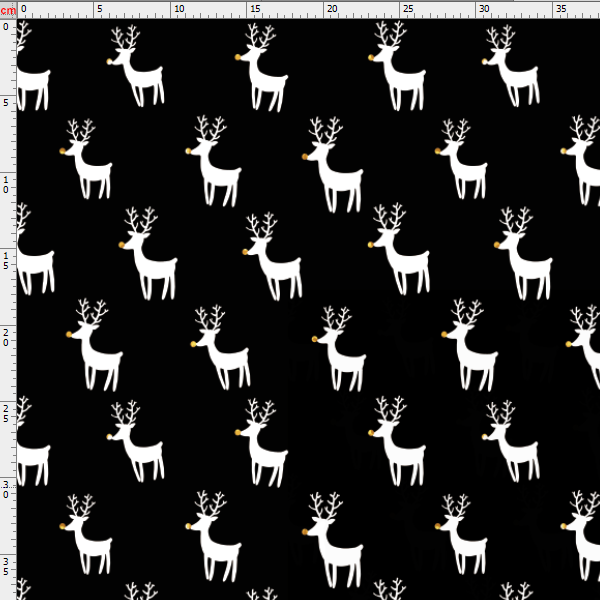Click the 25 mark on horizontal ruler

click(x=408, y=8)
